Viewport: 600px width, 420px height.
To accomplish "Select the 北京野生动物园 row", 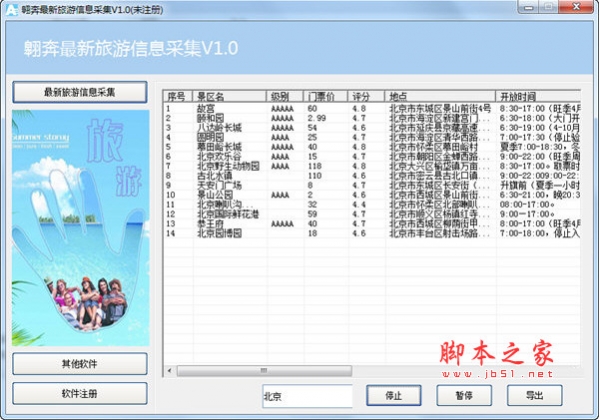I will [x=372, y=166].
